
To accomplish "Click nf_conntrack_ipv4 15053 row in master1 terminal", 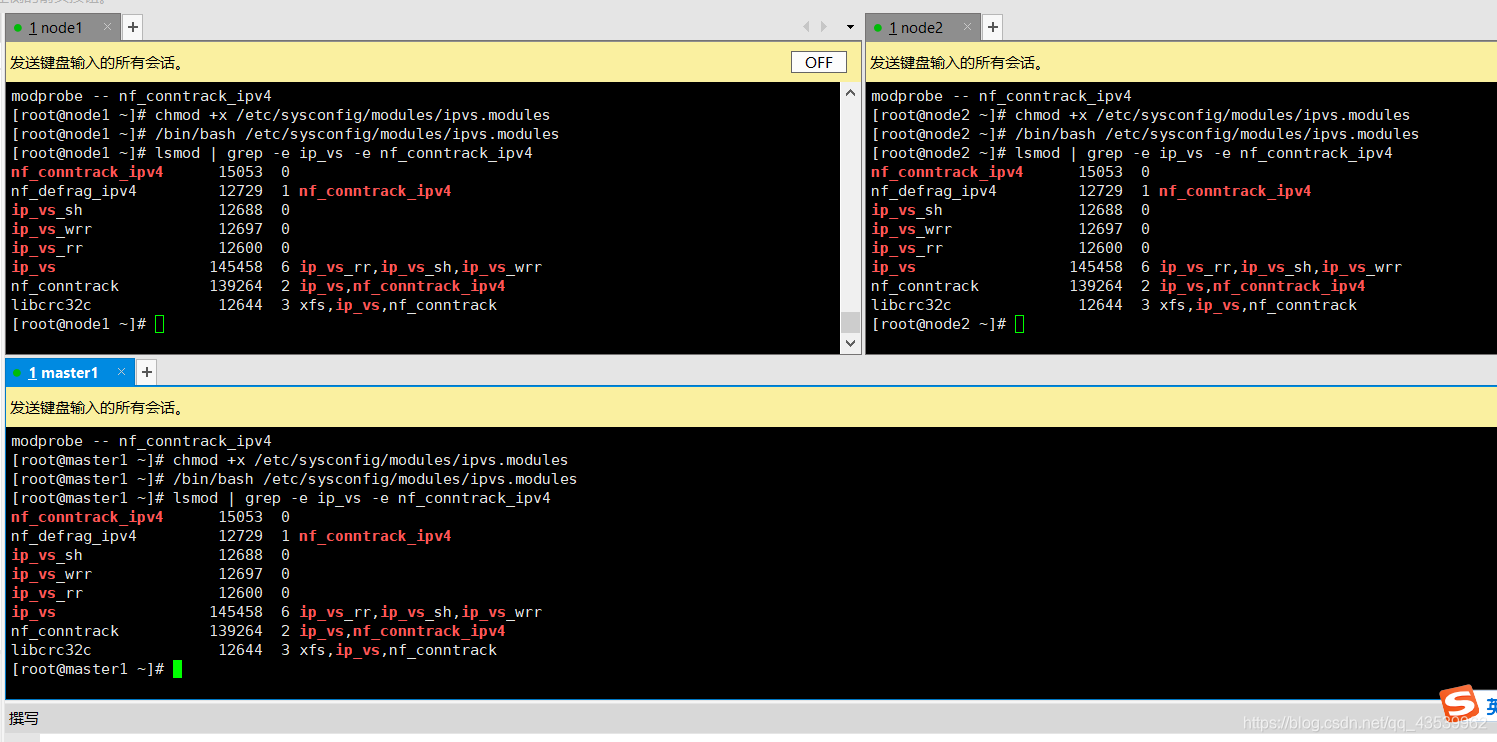I will pos(151,517).
